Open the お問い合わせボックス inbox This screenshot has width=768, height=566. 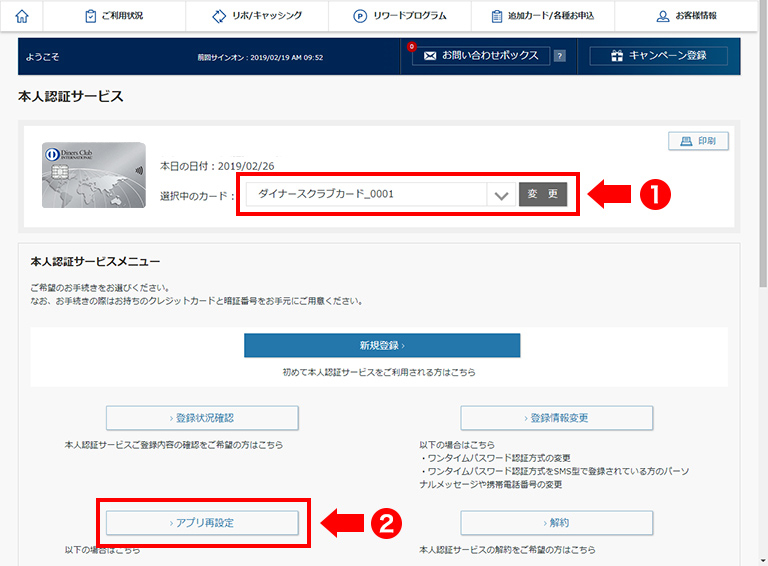point(481,56)
